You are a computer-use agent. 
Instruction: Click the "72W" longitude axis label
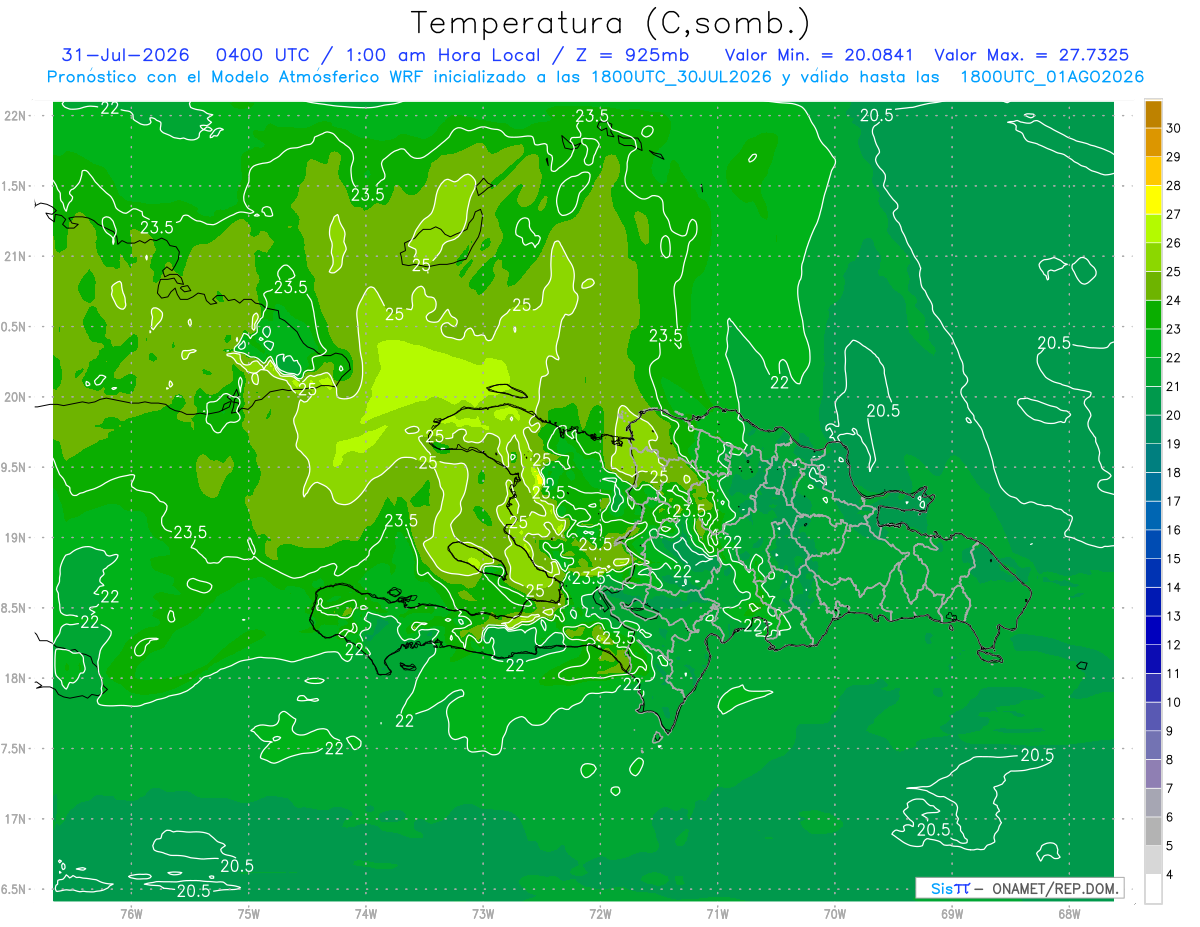(600, 913)
